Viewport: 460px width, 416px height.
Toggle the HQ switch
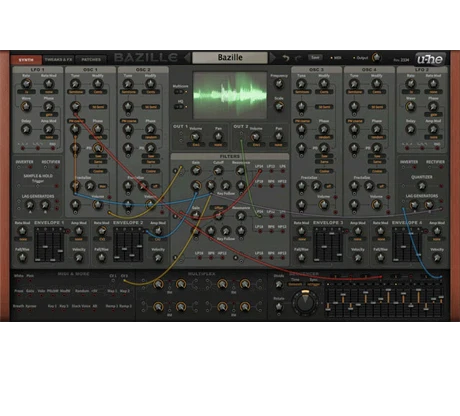click(180, 107)
